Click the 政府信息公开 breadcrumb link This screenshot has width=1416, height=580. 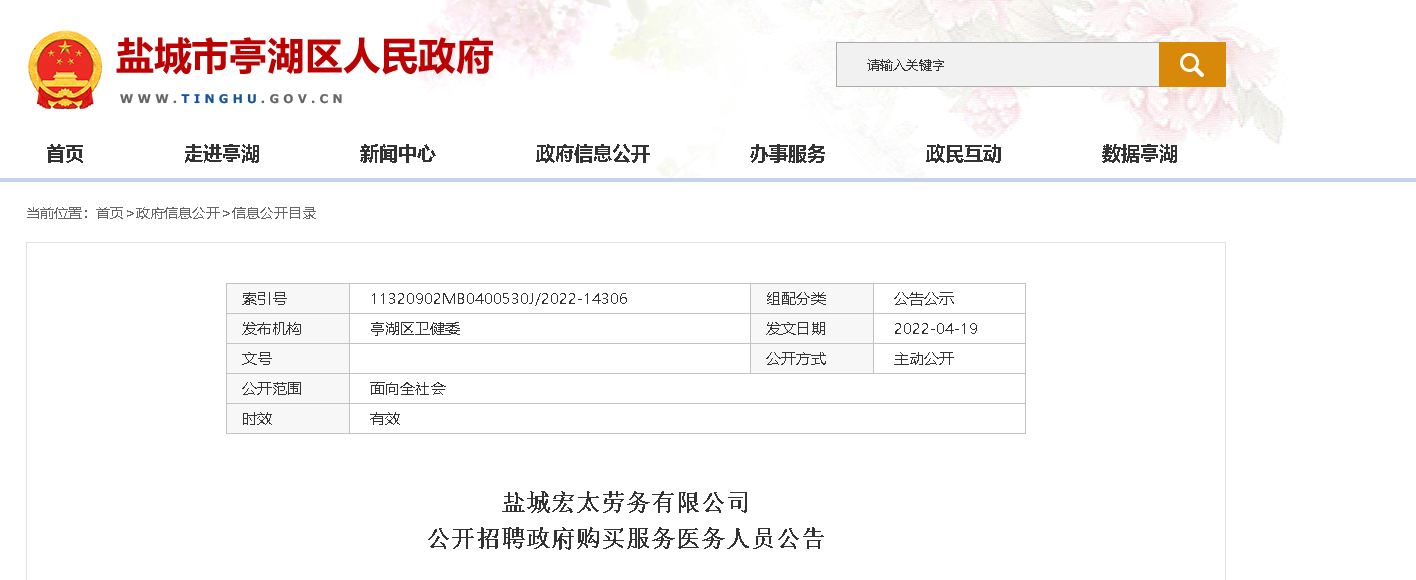click(x=178, y=213)
